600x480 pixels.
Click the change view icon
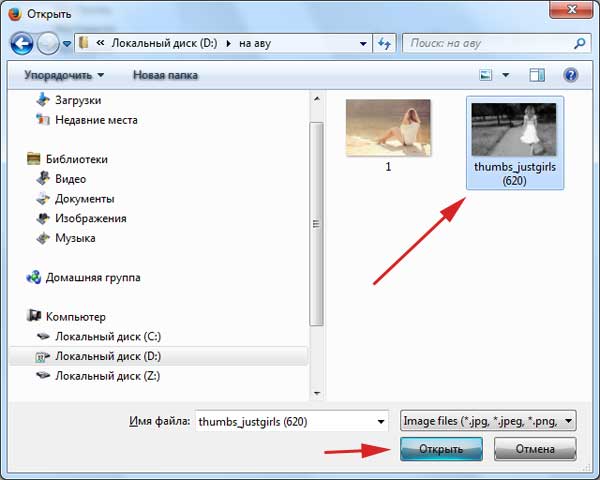[486, 75]
